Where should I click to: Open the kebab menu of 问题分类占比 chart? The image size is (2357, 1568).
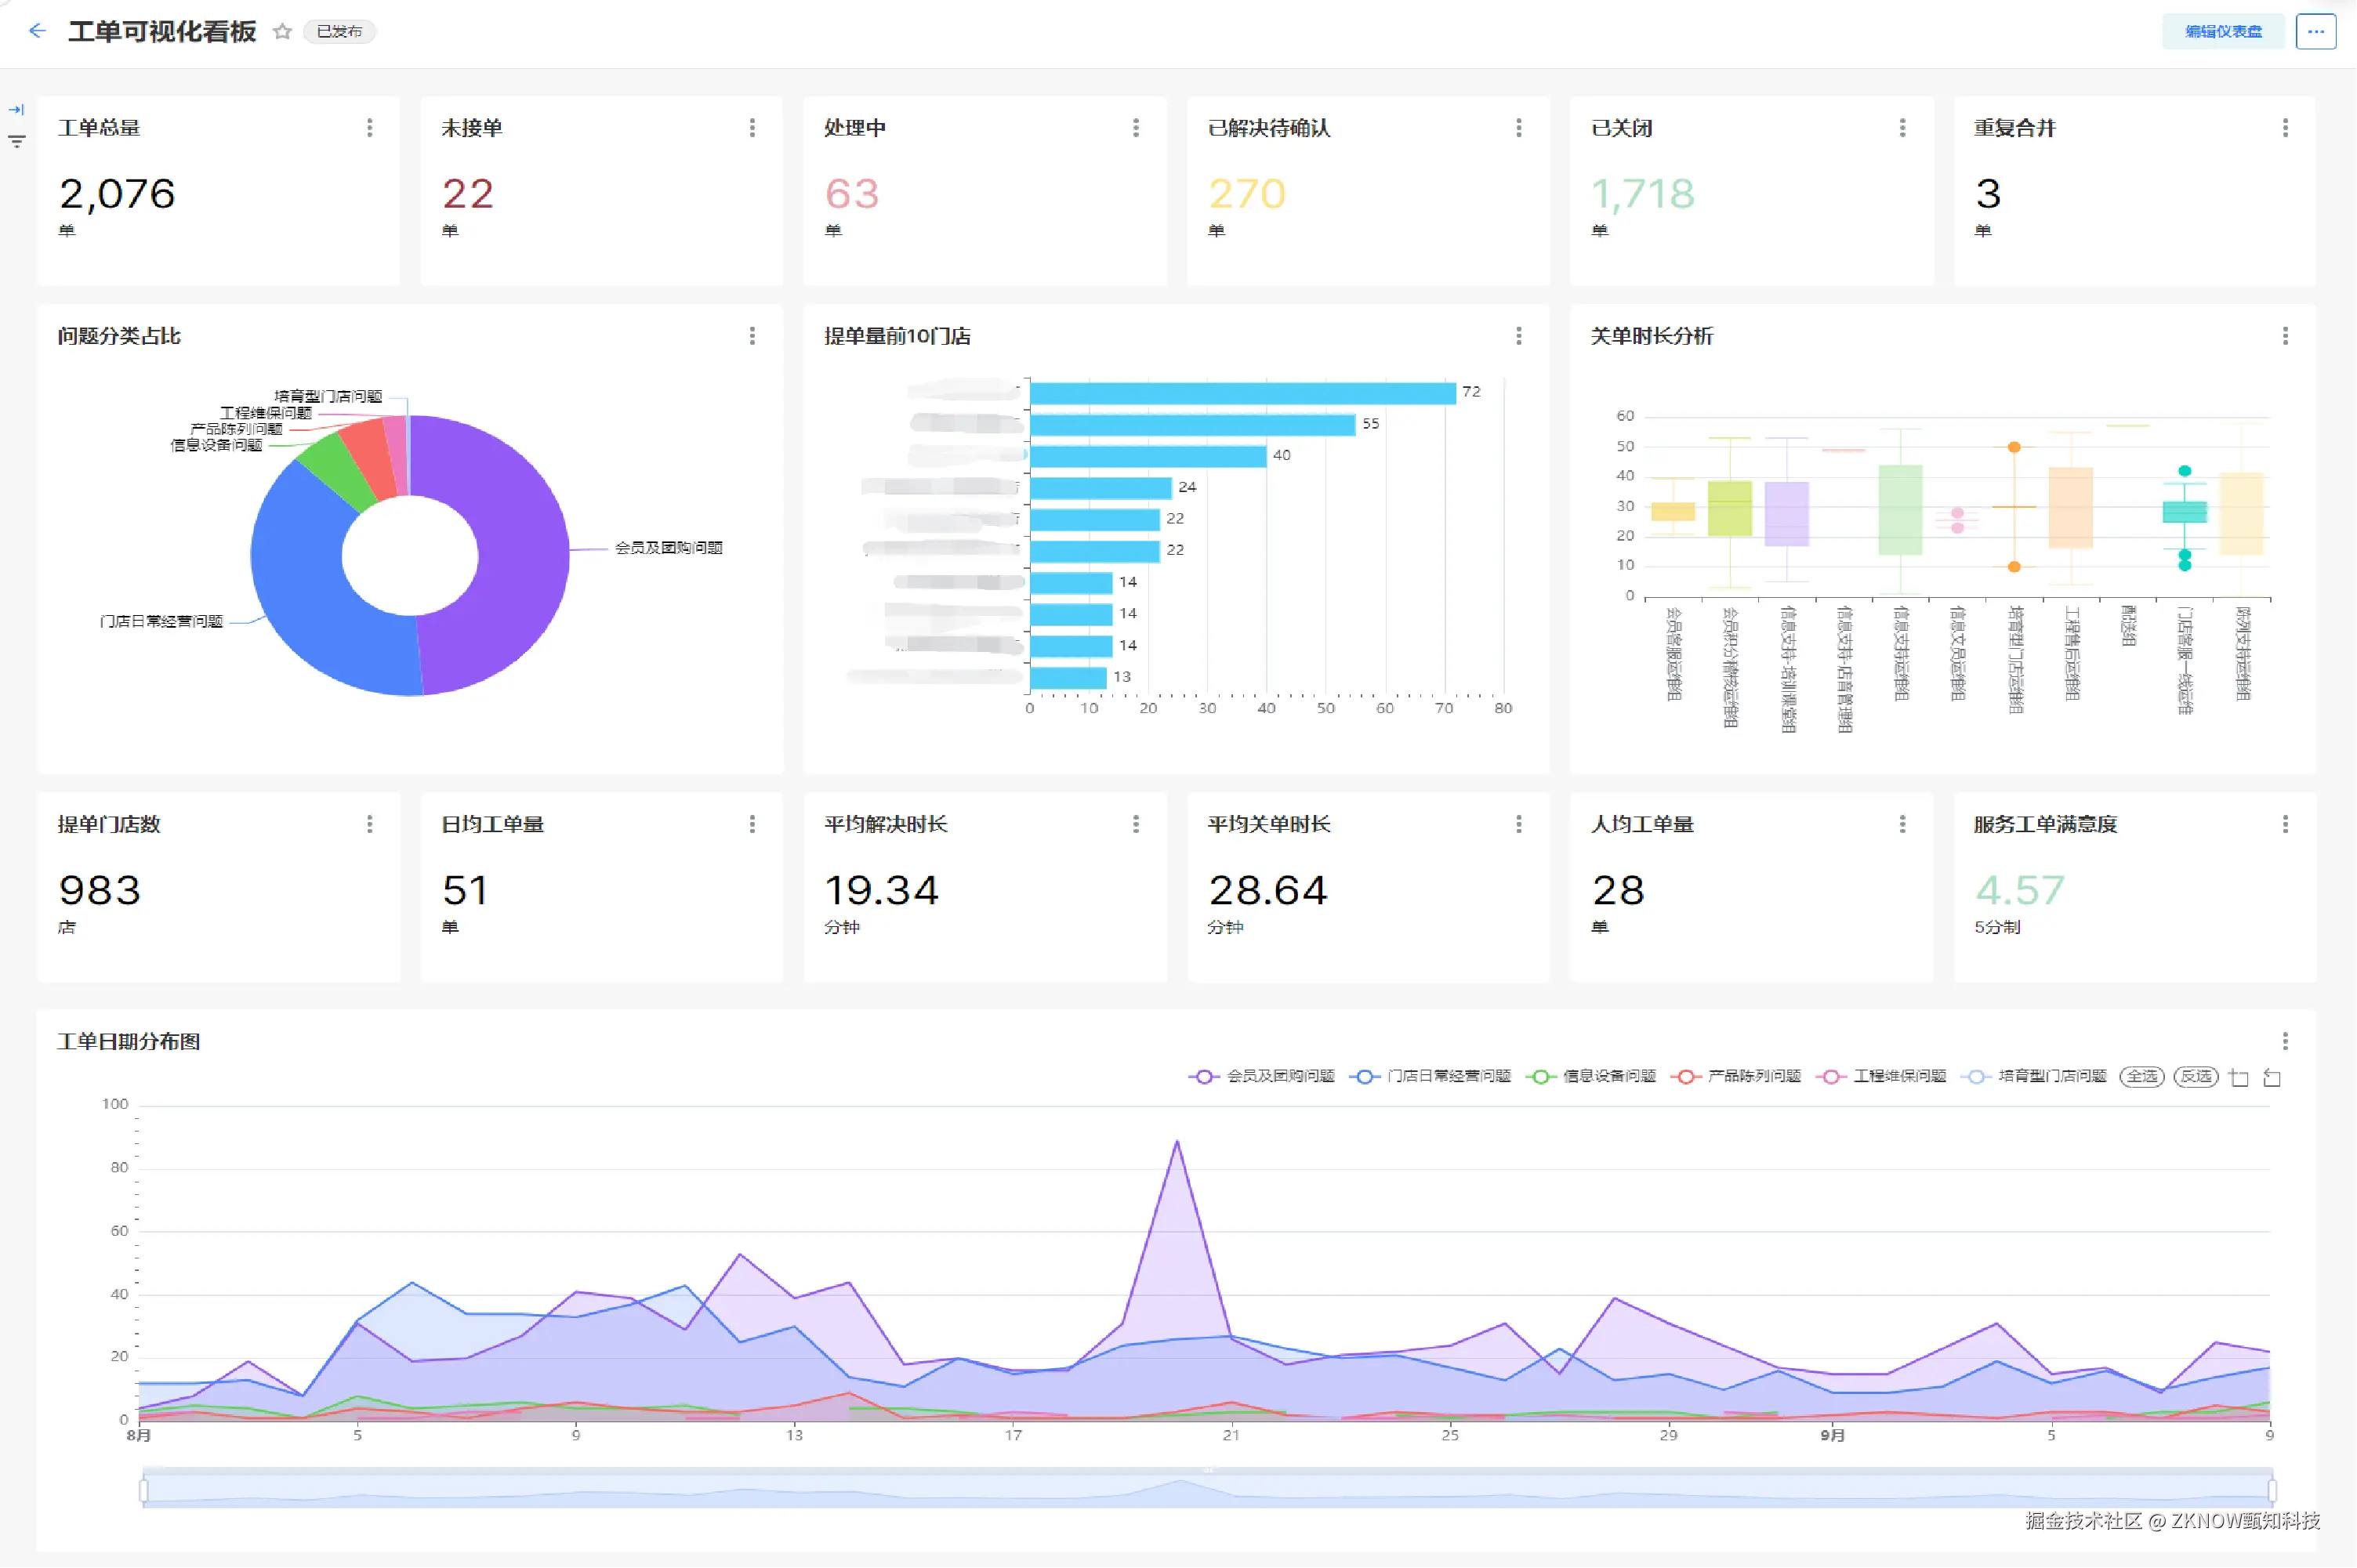[x=753, y=336]
